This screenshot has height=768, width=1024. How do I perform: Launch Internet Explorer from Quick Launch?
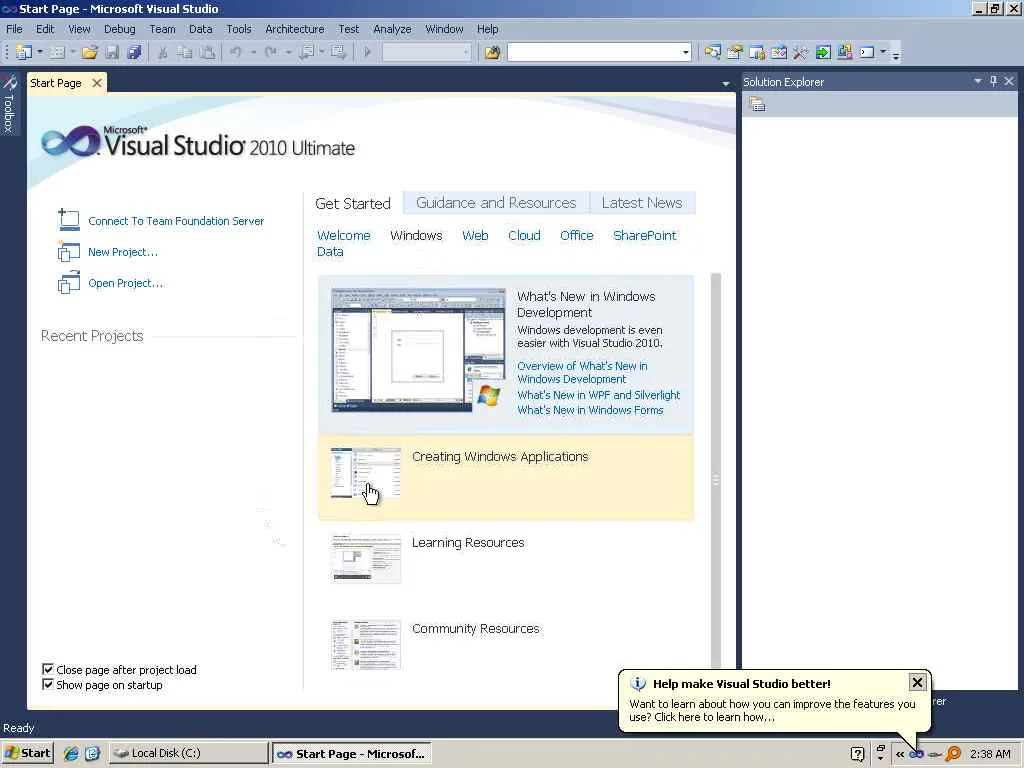pyautogui.click(x=71, y=754)
